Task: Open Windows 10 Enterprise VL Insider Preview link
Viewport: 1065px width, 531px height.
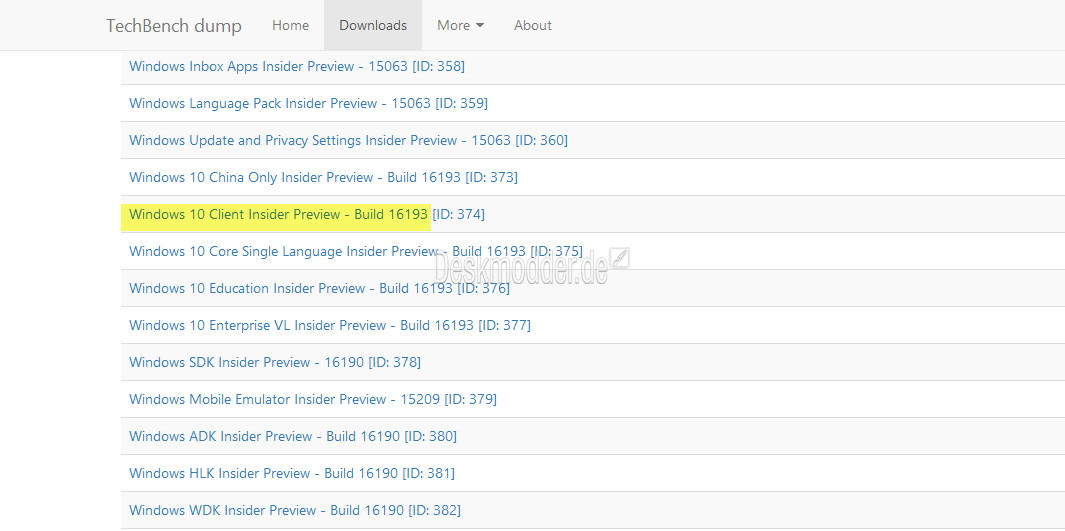Action: point(330,325)
